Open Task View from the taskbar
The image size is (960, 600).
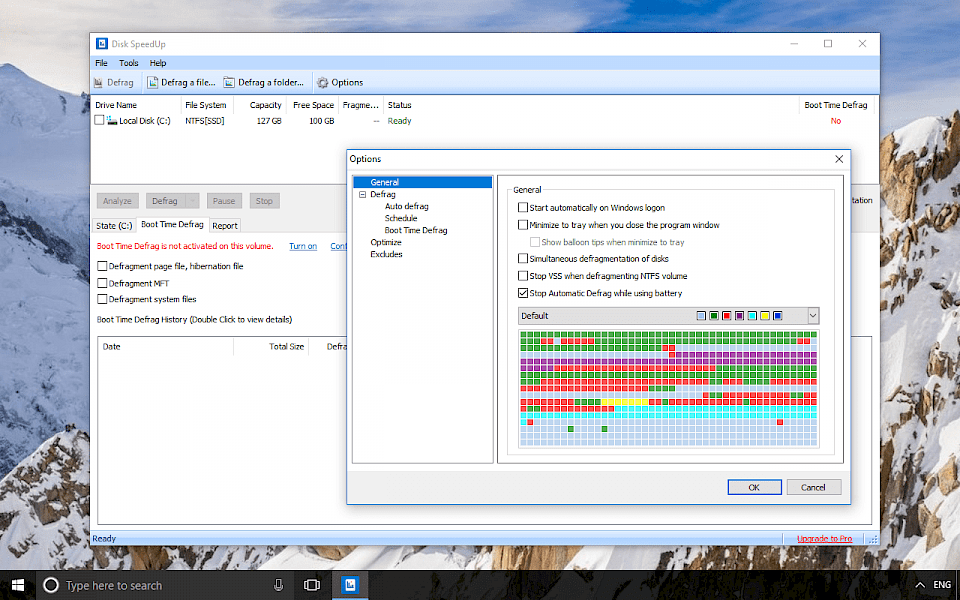[312, 585]
